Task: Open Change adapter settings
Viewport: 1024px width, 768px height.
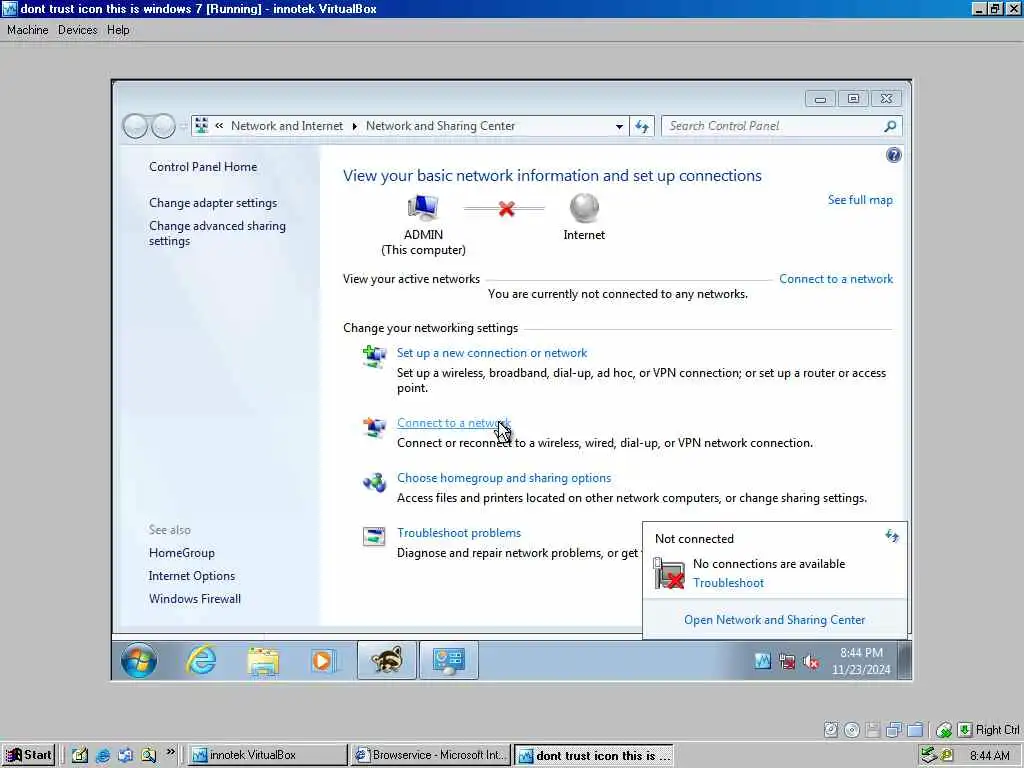Action: click(213, 202)
